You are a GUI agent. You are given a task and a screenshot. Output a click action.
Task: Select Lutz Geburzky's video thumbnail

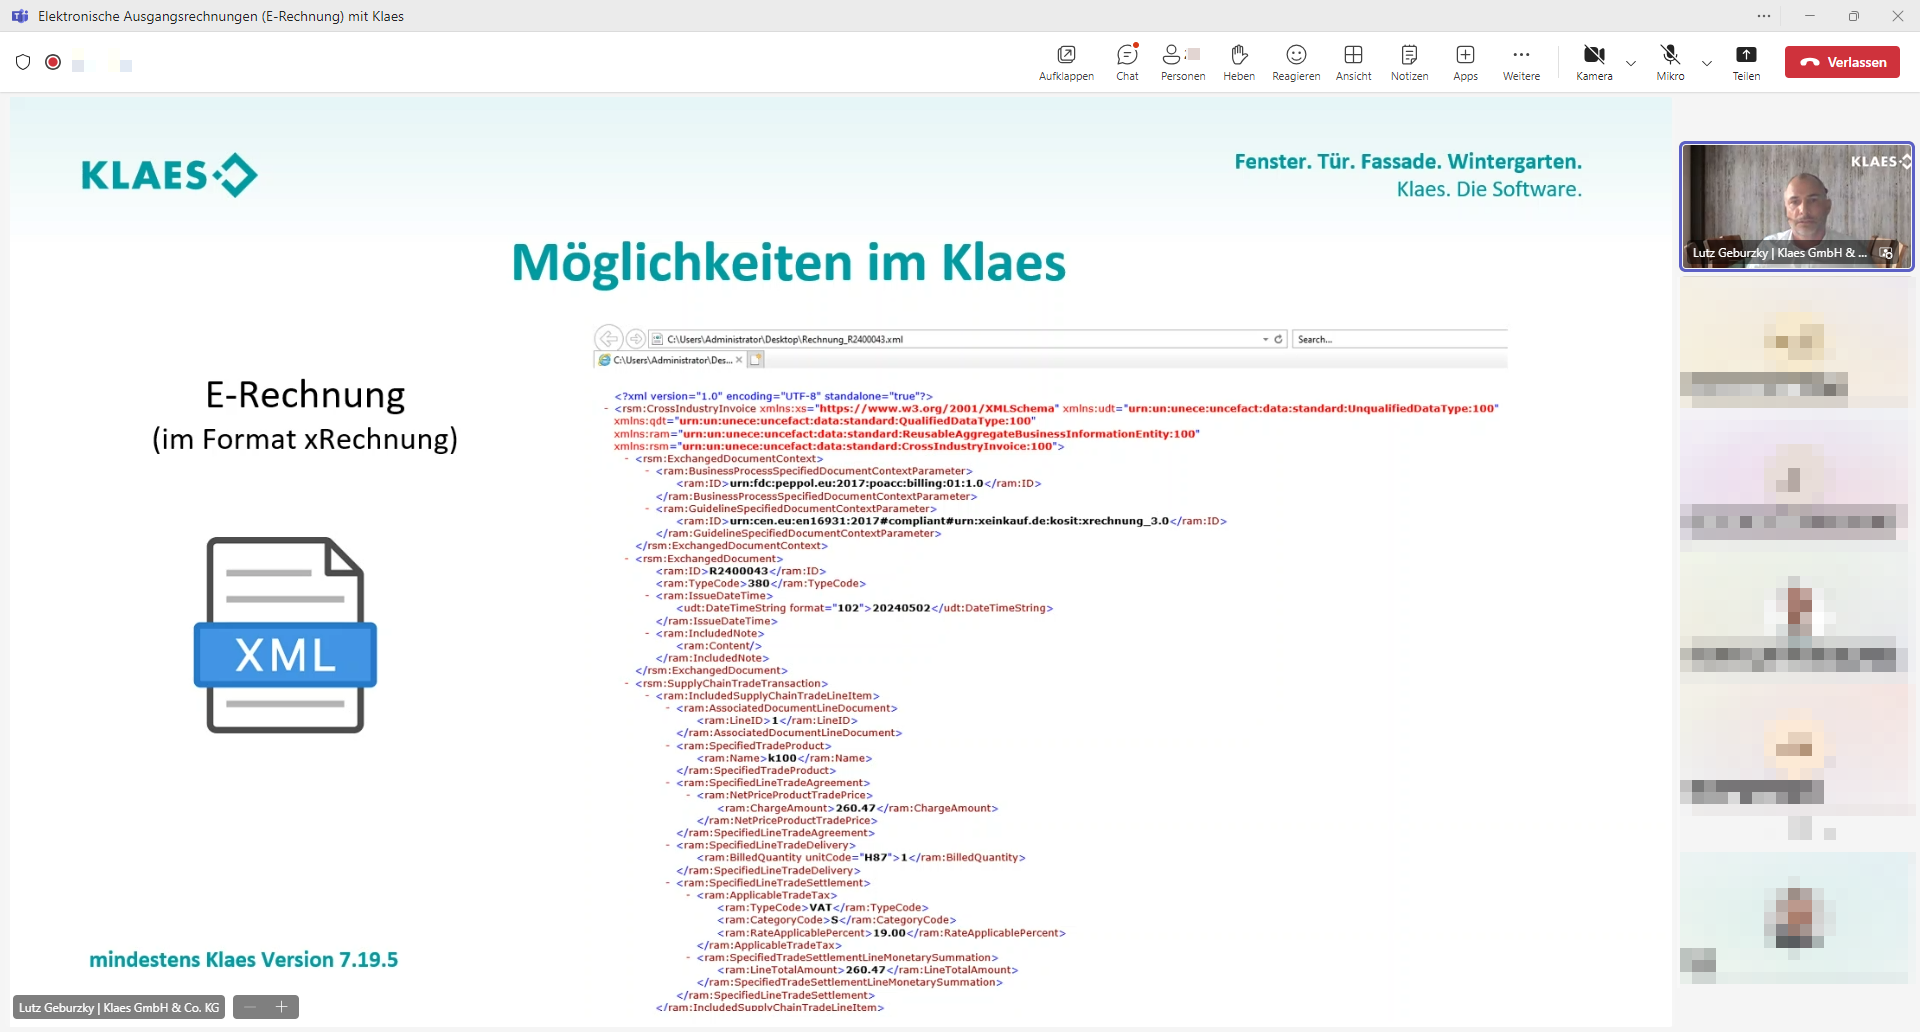click(x=1796, y=206)
